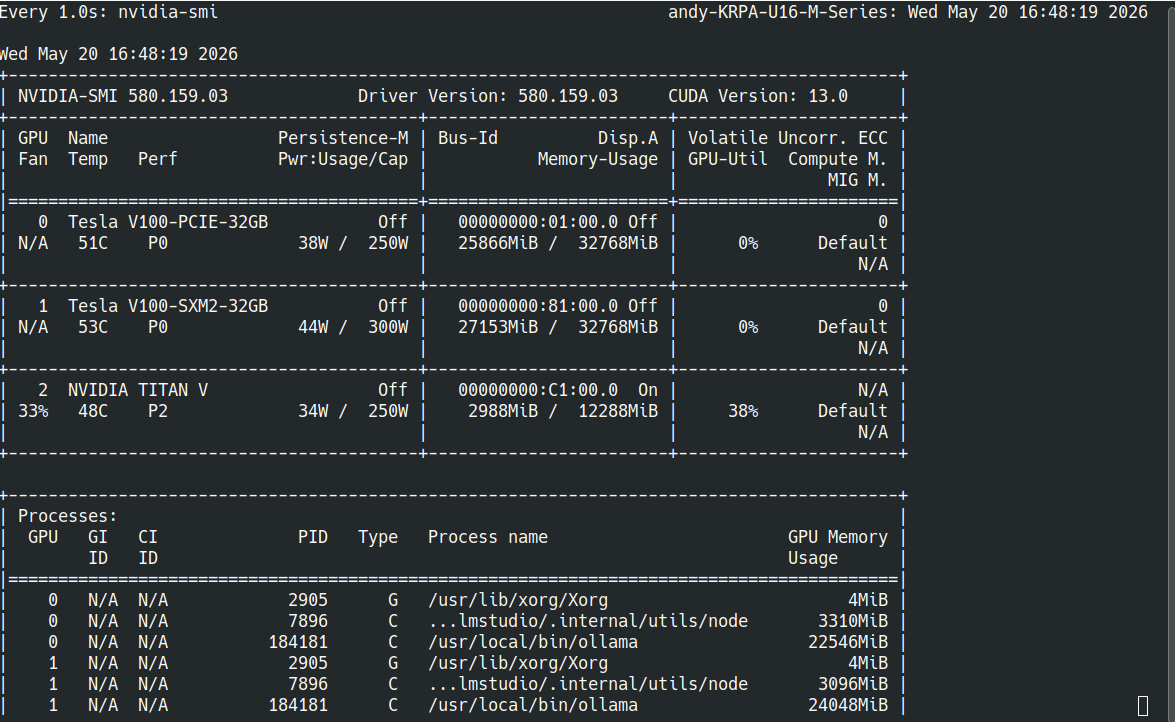Click the 2988MiB memory usage value

[503, 411]
